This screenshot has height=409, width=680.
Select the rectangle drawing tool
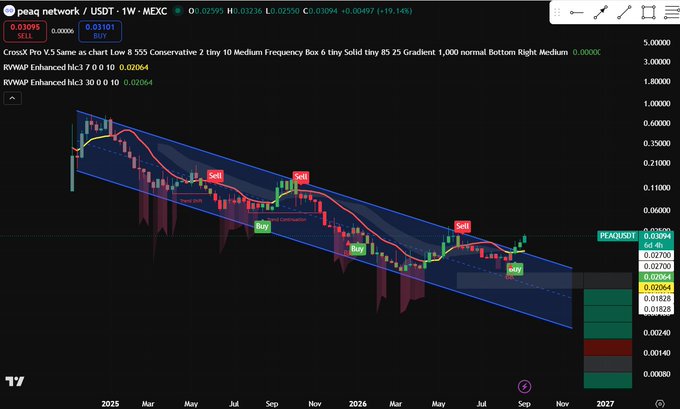[x=648, y=12]
